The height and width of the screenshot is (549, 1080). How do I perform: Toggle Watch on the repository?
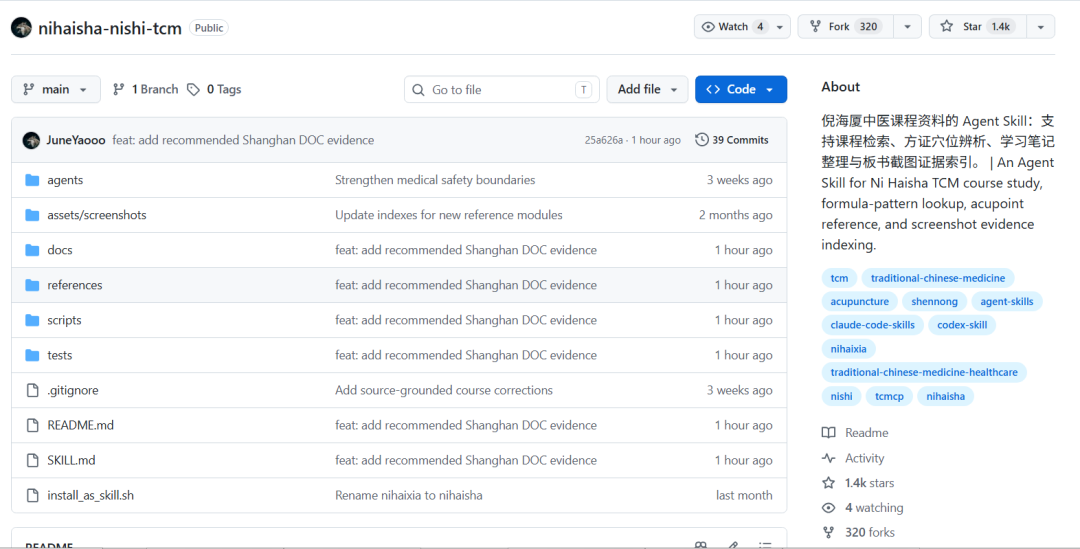[x=733, y=27]
